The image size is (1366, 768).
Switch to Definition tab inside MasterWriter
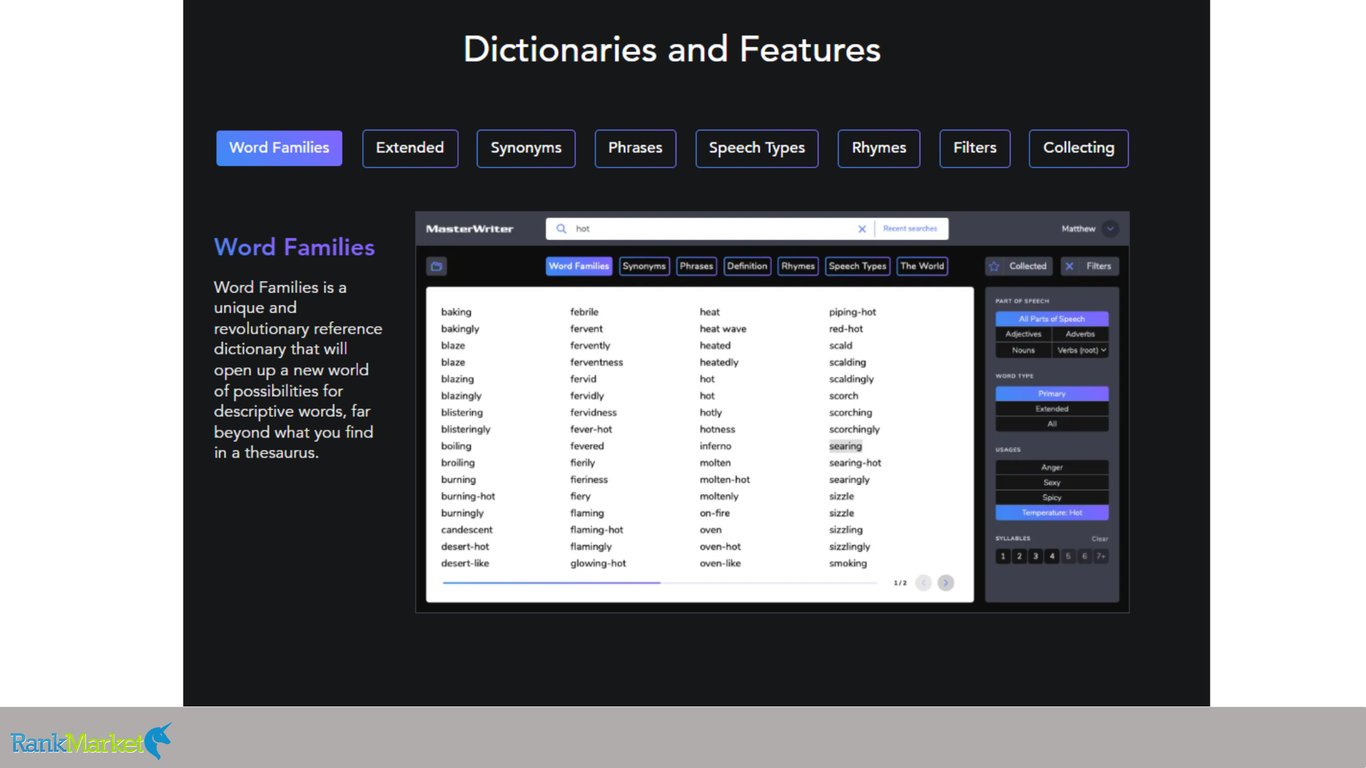point(747,266)
